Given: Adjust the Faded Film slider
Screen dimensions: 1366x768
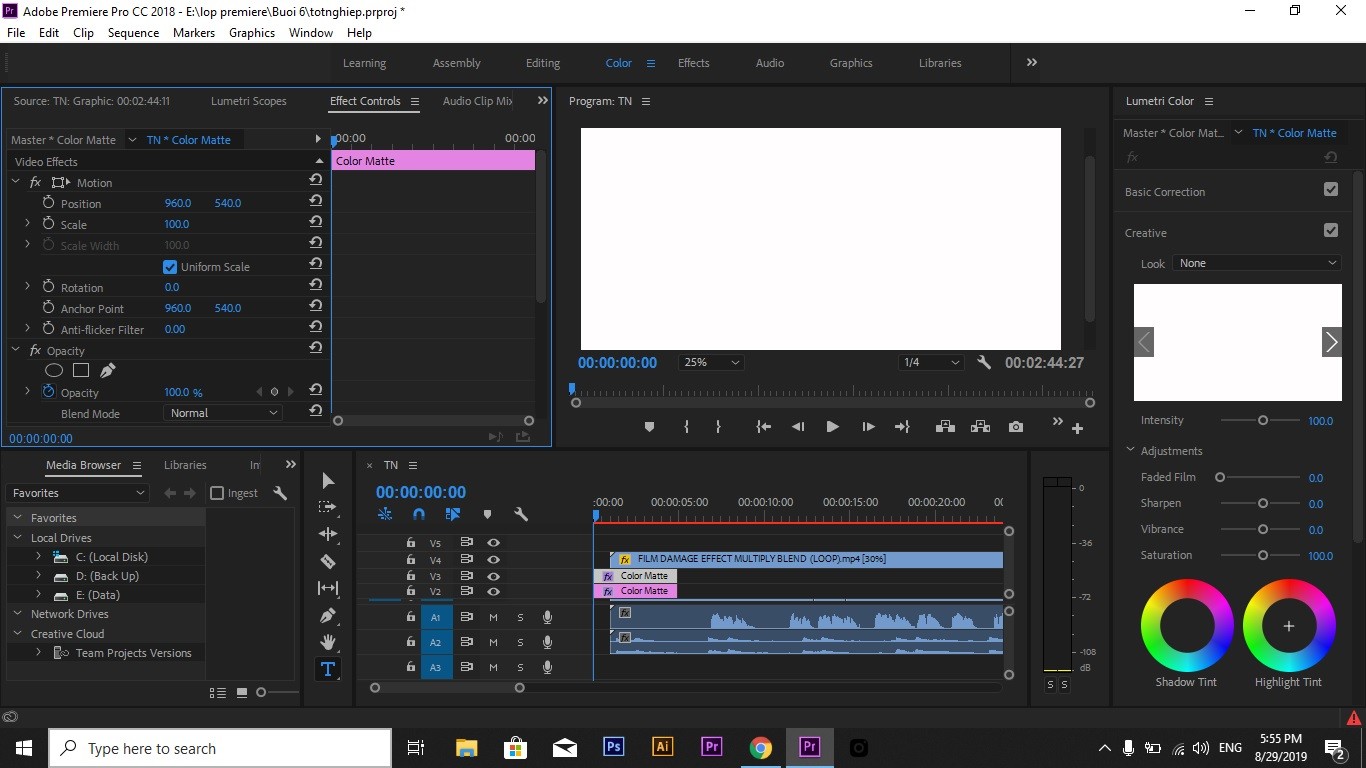Looking at the screenshot, I should click(1220, 477).
